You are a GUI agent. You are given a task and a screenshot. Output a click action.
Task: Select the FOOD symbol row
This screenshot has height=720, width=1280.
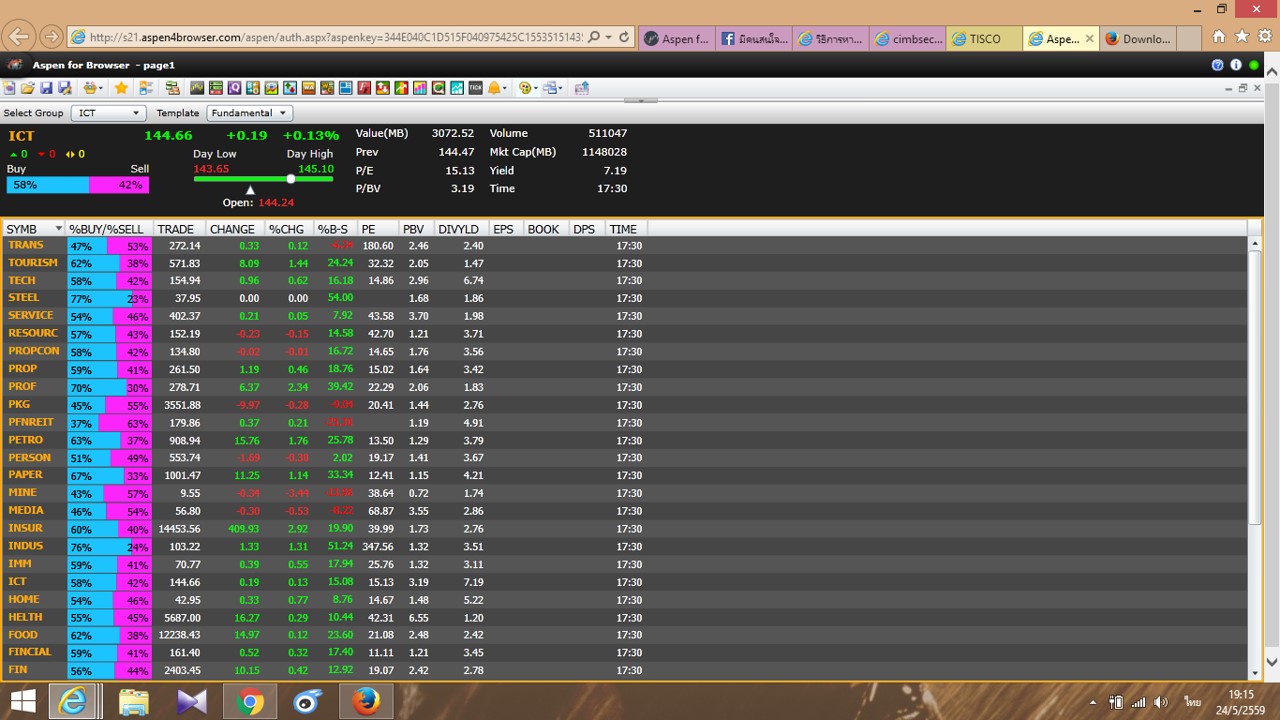pos(625,635)
